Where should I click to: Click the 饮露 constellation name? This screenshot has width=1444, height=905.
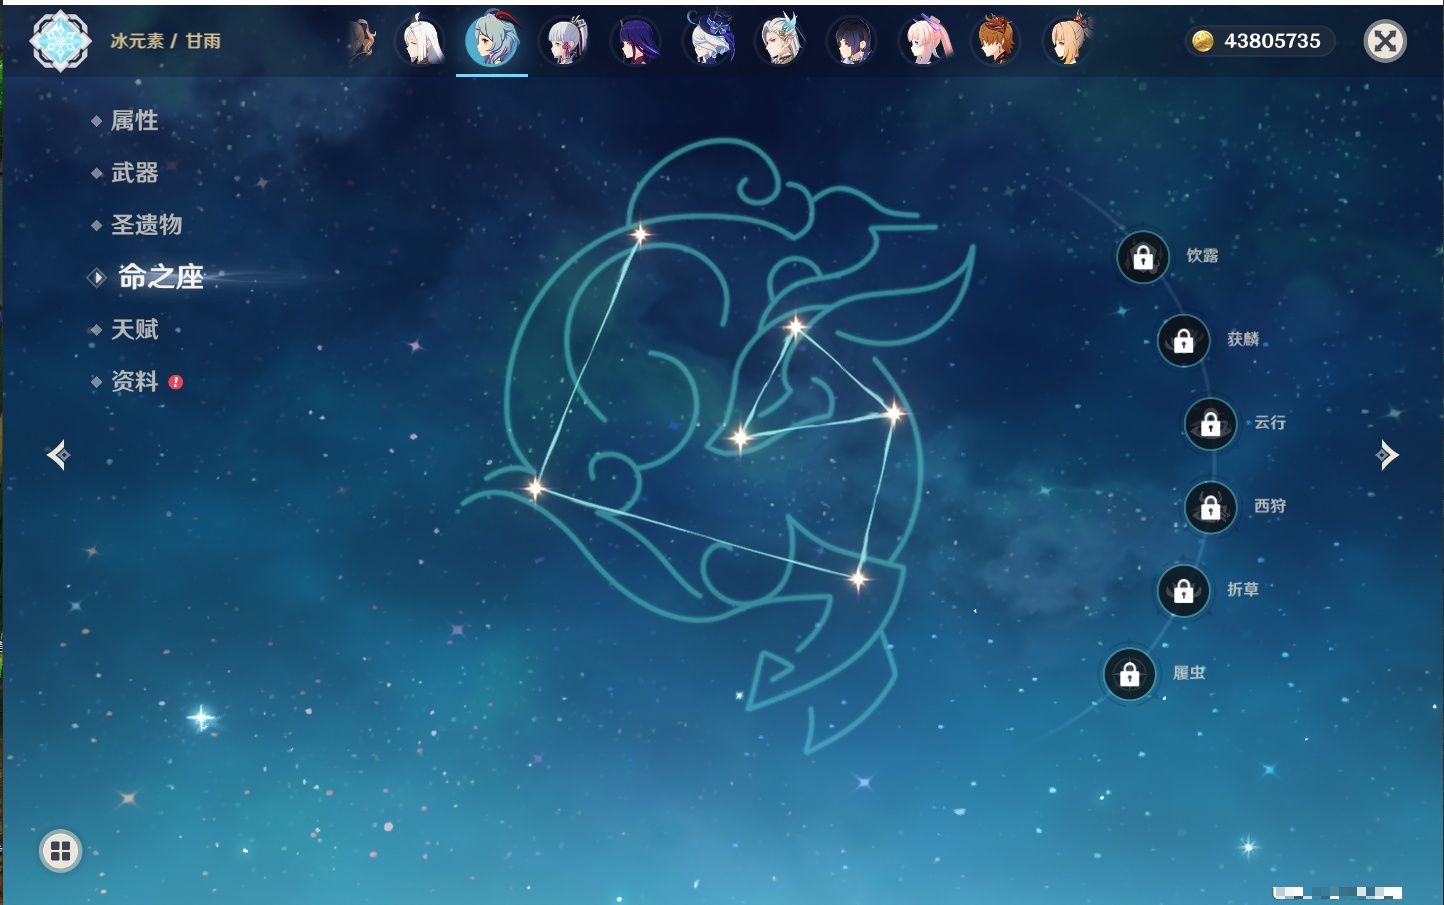click(1202, 256)
